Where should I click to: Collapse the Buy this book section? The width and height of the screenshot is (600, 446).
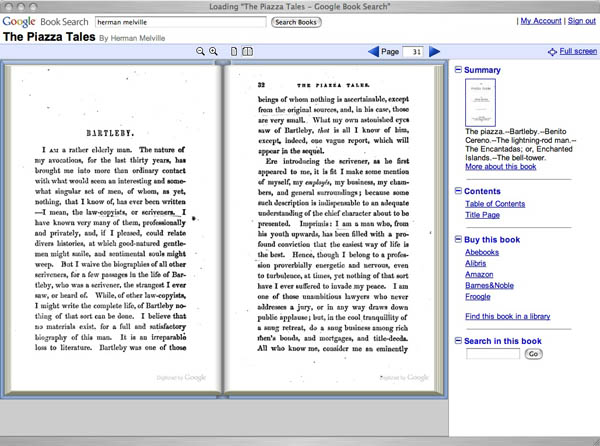(458, 239)
